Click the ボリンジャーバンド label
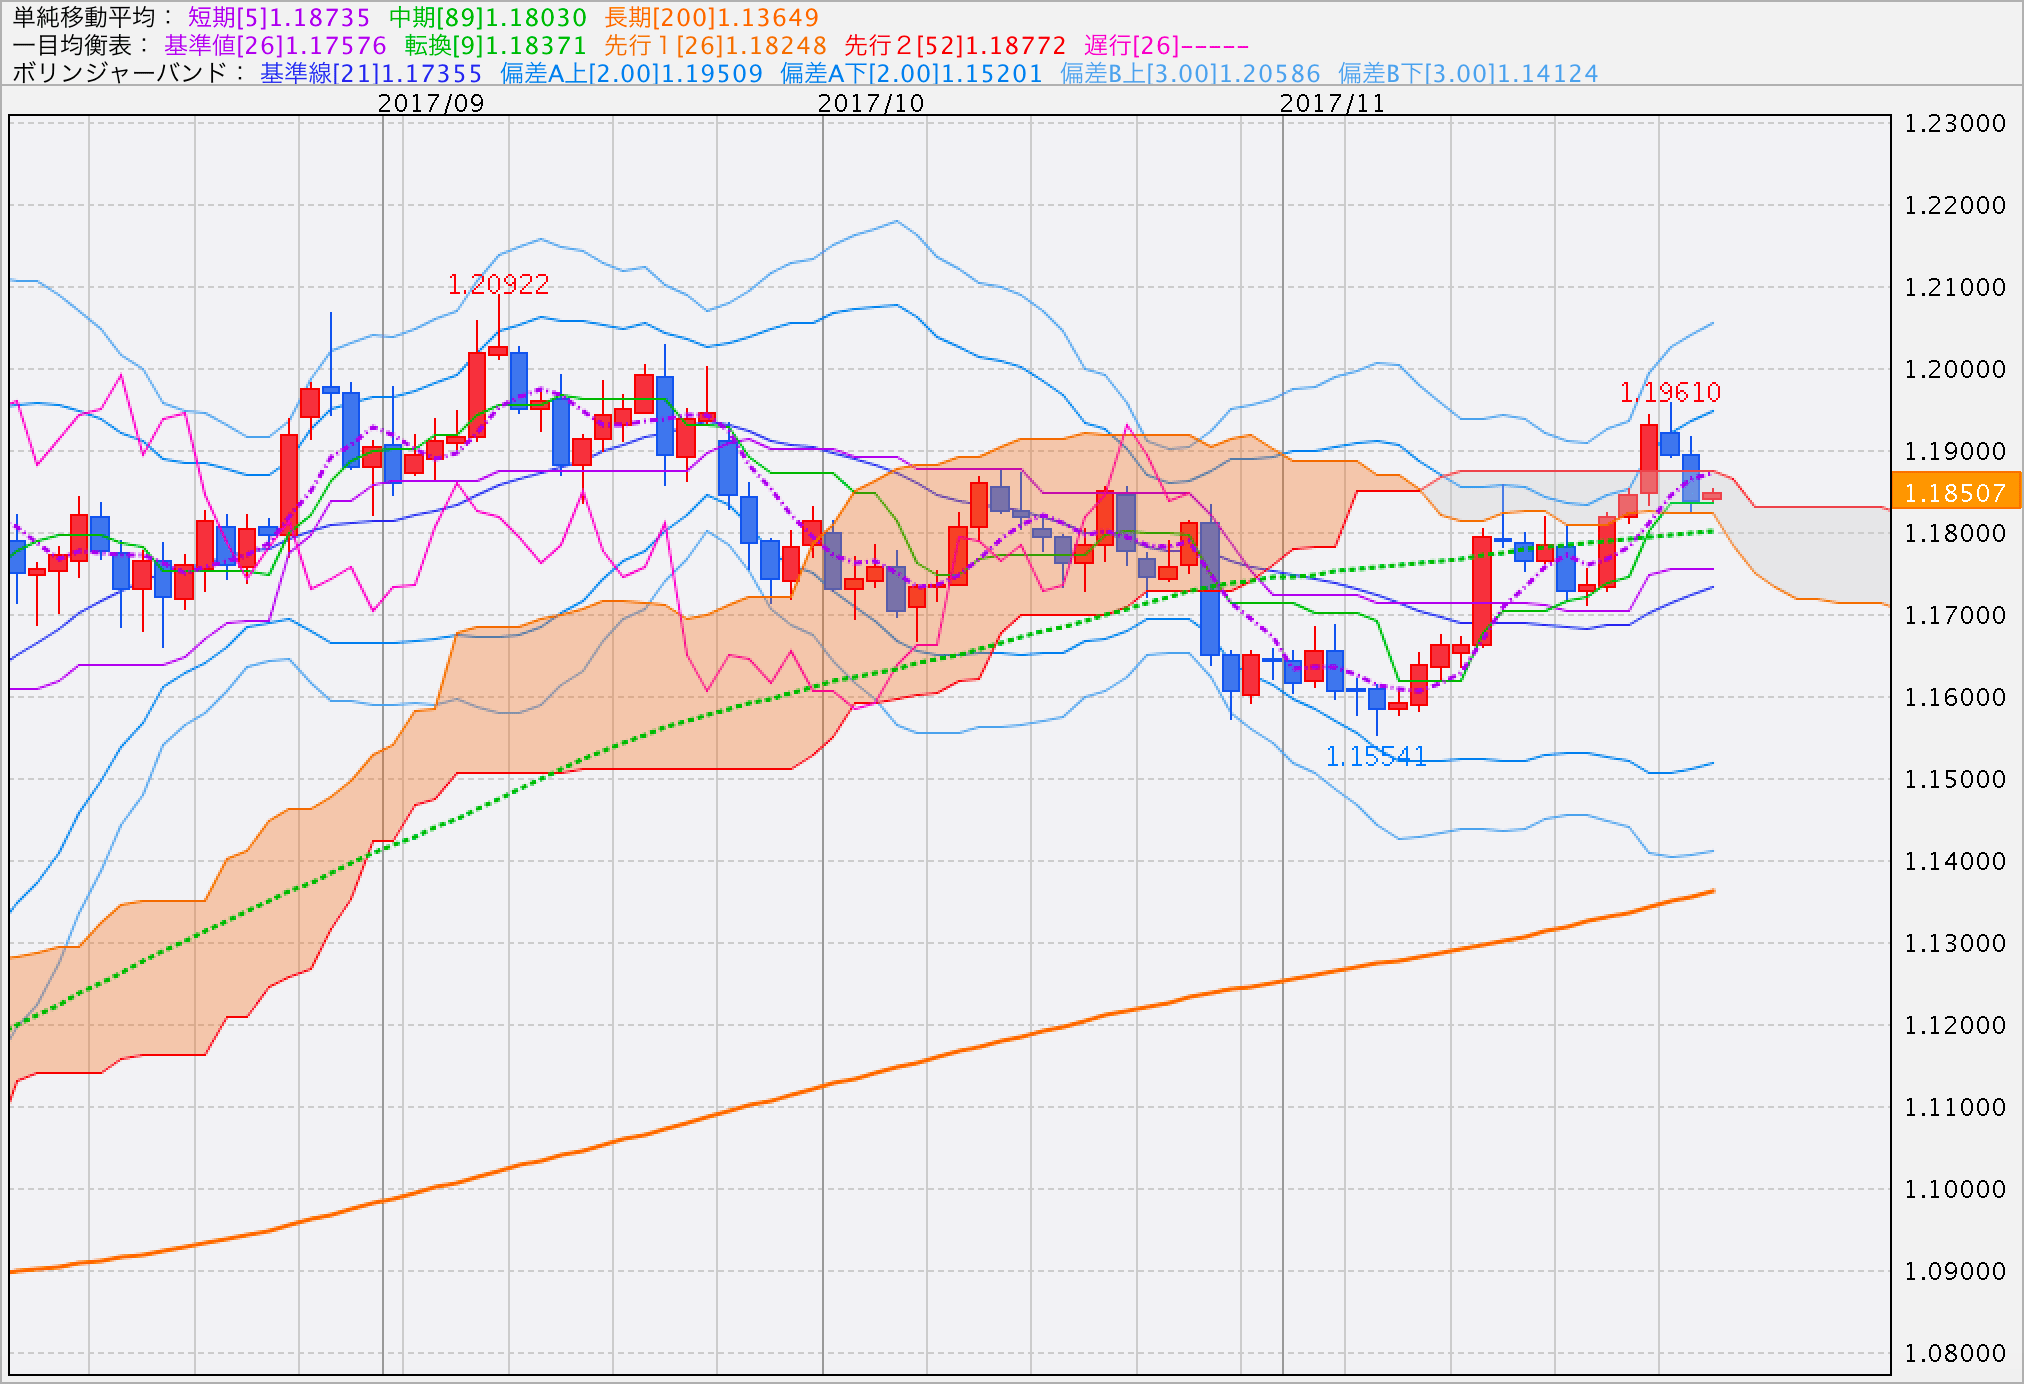This screenshot has height=1384, width=2024. click(x=128, y=73)
